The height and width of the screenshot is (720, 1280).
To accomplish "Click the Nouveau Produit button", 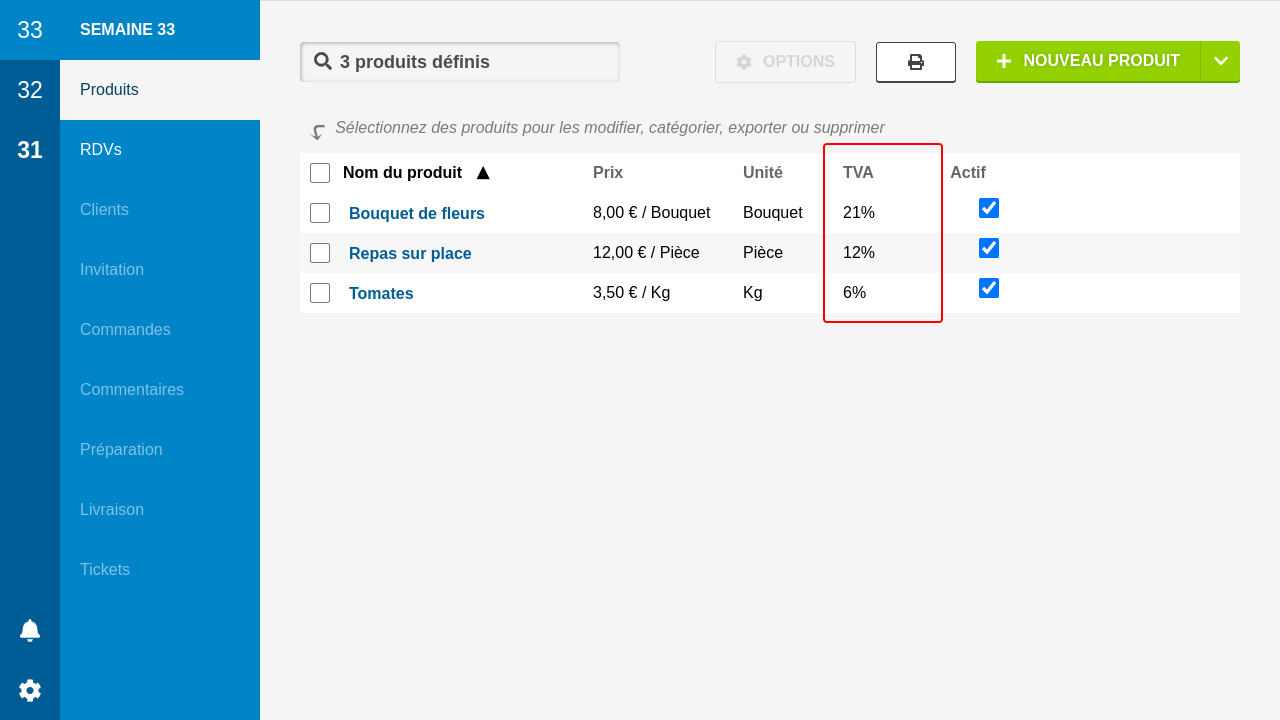I will click(1088, 61).
